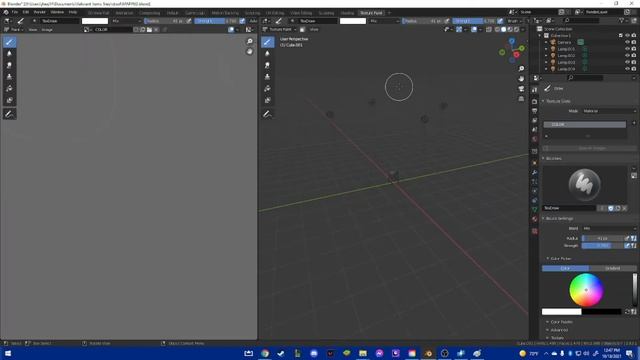Click Radius slider in Brush Settings
This screenshot has height=360, width=640.
click(x=602, y=238)
